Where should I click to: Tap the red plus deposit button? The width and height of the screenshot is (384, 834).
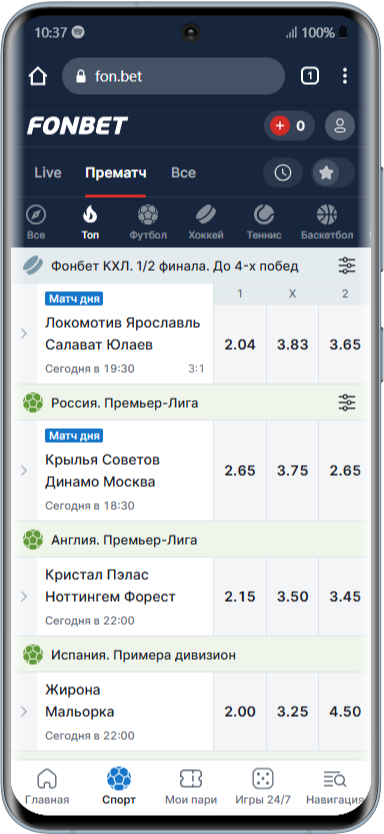click(280, 126)
